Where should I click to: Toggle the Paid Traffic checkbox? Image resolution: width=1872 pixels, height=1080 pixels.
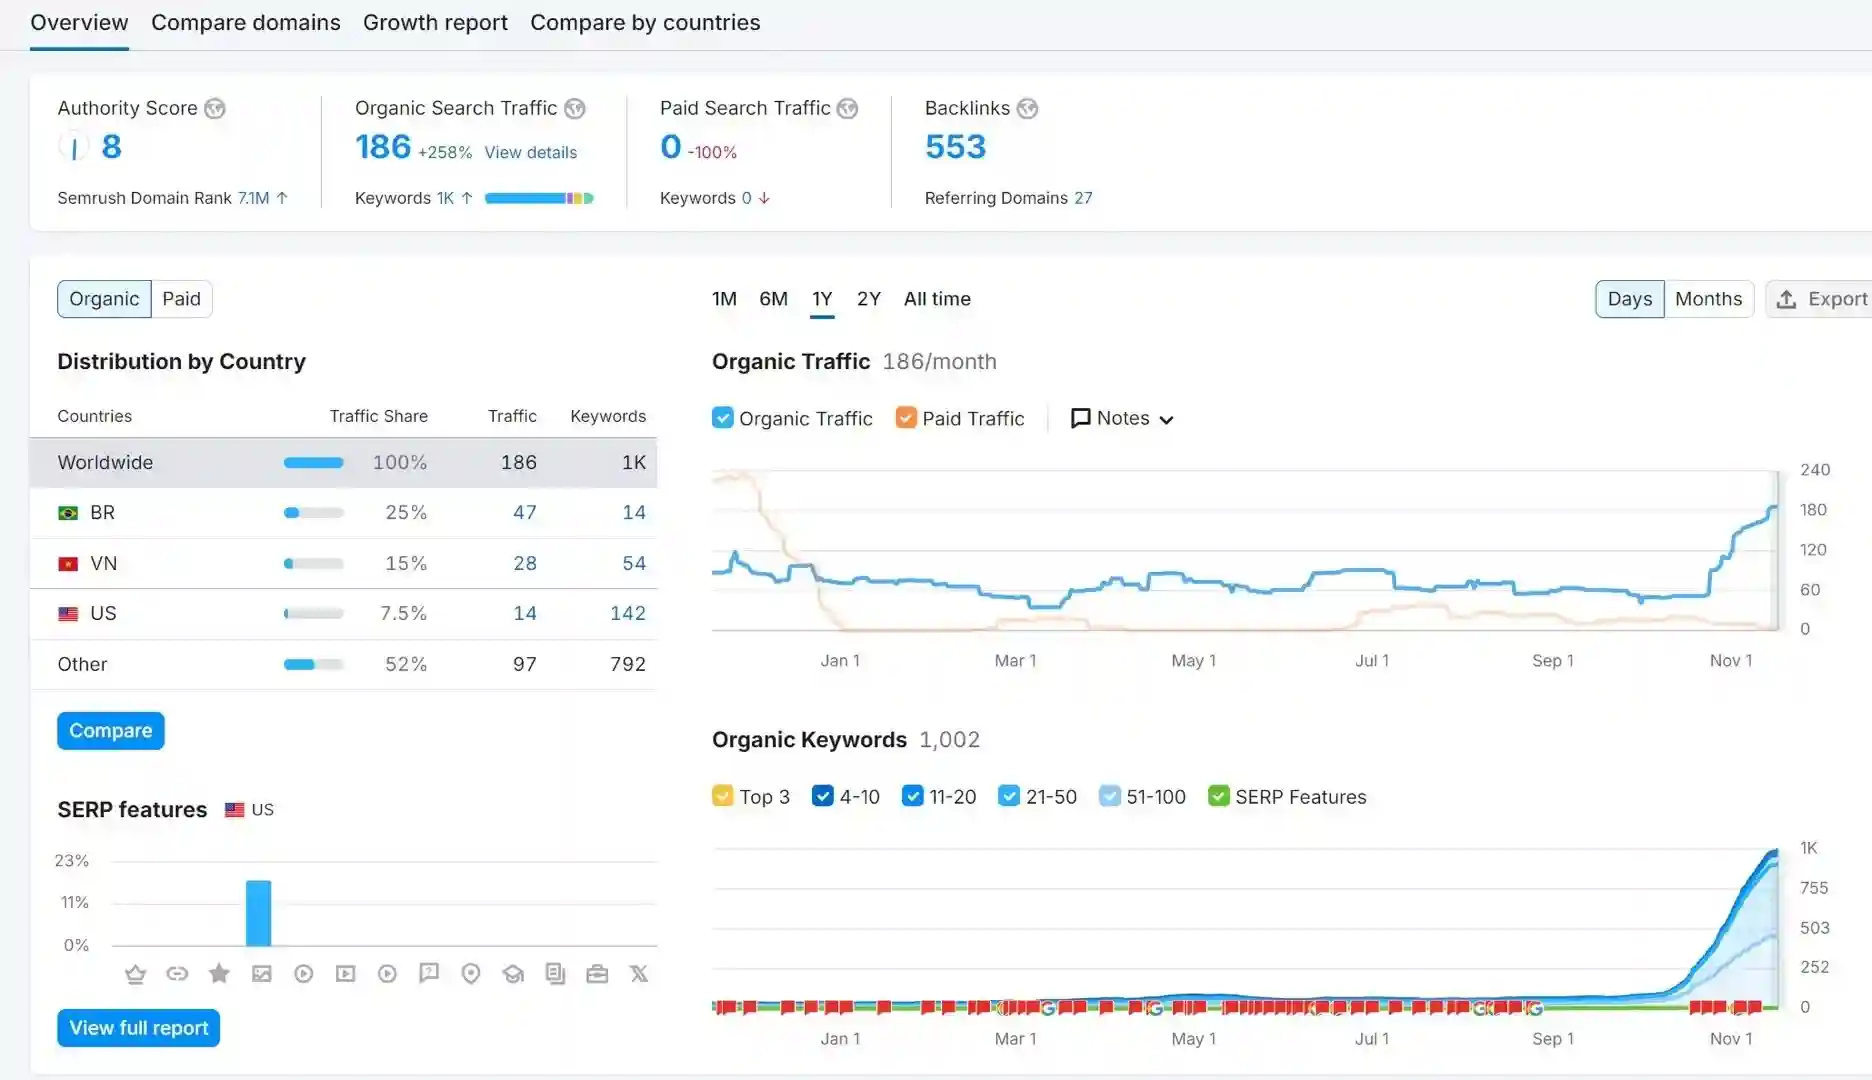(x=906, y=418)
